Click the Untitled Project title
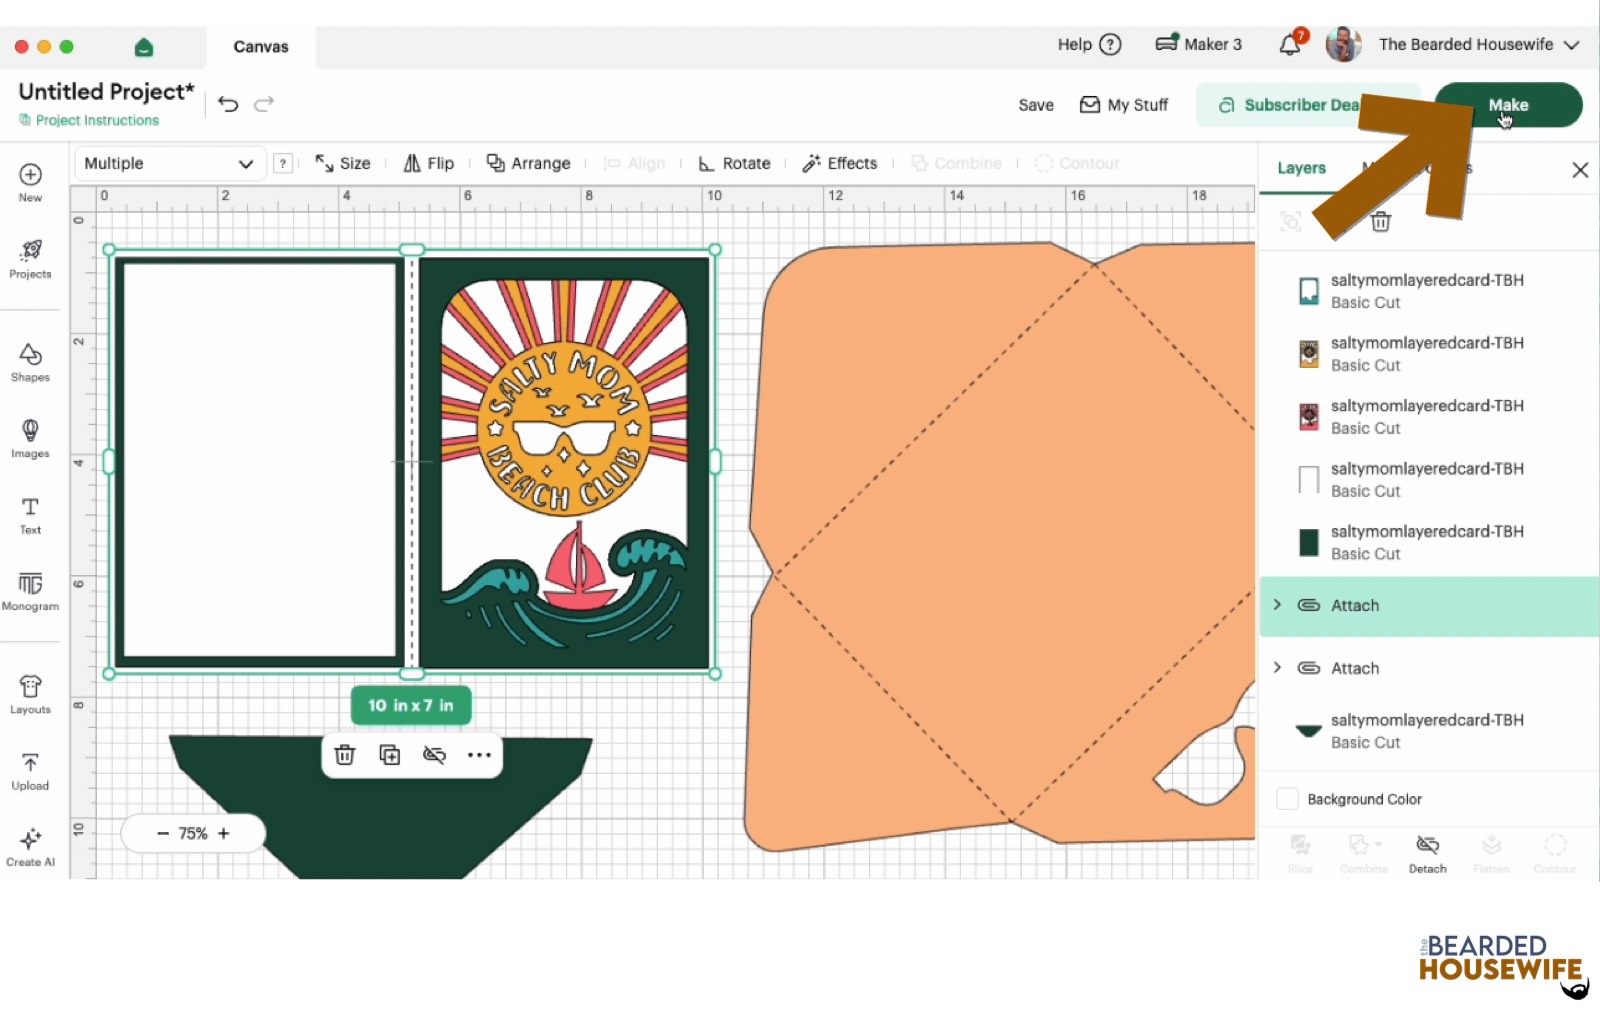This screenshot has height=1017, width=1600. coord(106,92)
